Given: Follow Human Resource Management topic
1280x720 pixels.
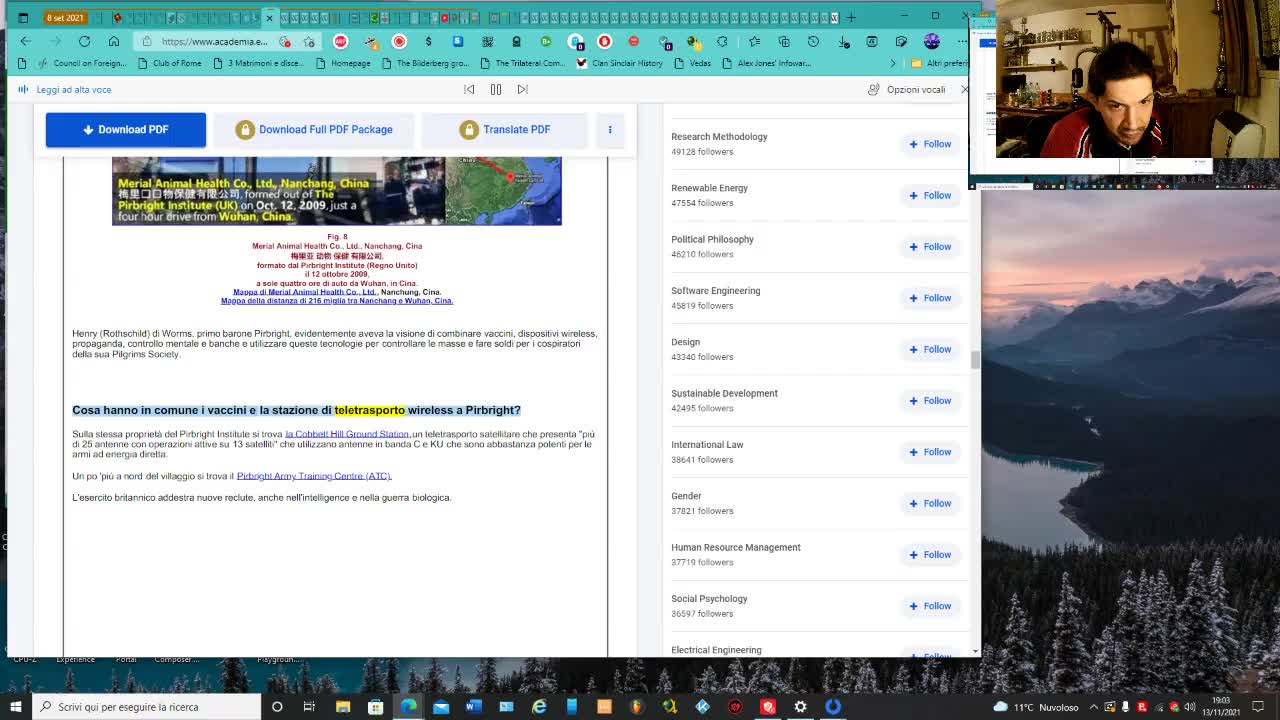Looking at the screenshot, I should (930, 555).
